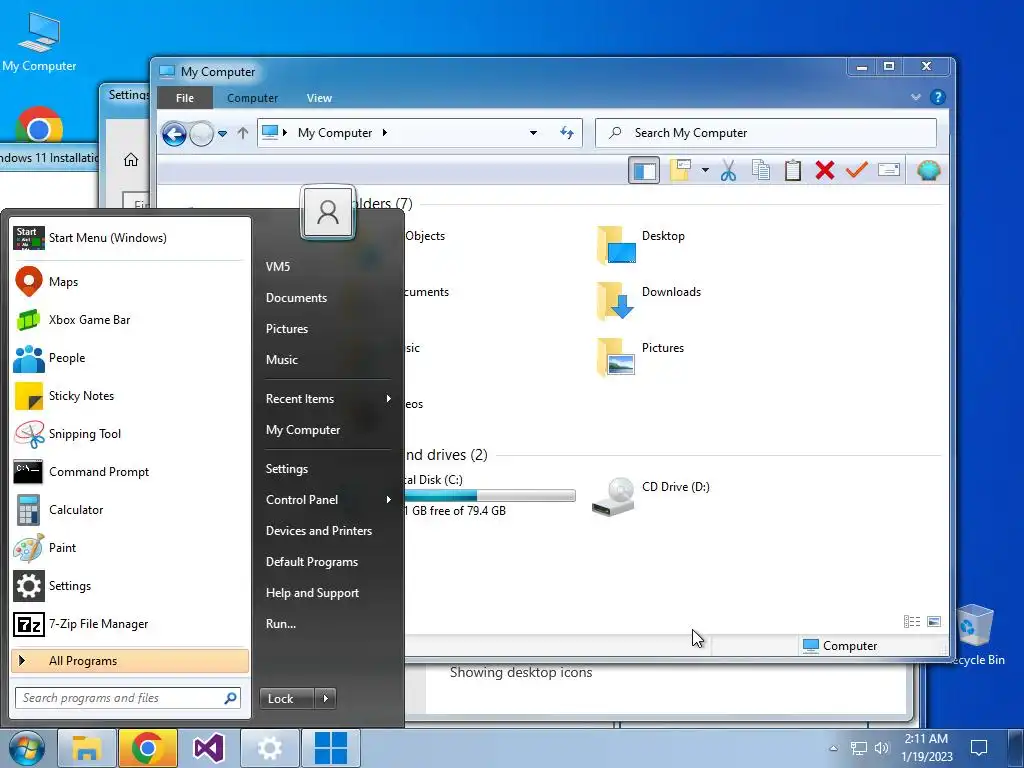The image size is (1024, 768).
Task: Open People app from start menu
Action: (130, 358)
